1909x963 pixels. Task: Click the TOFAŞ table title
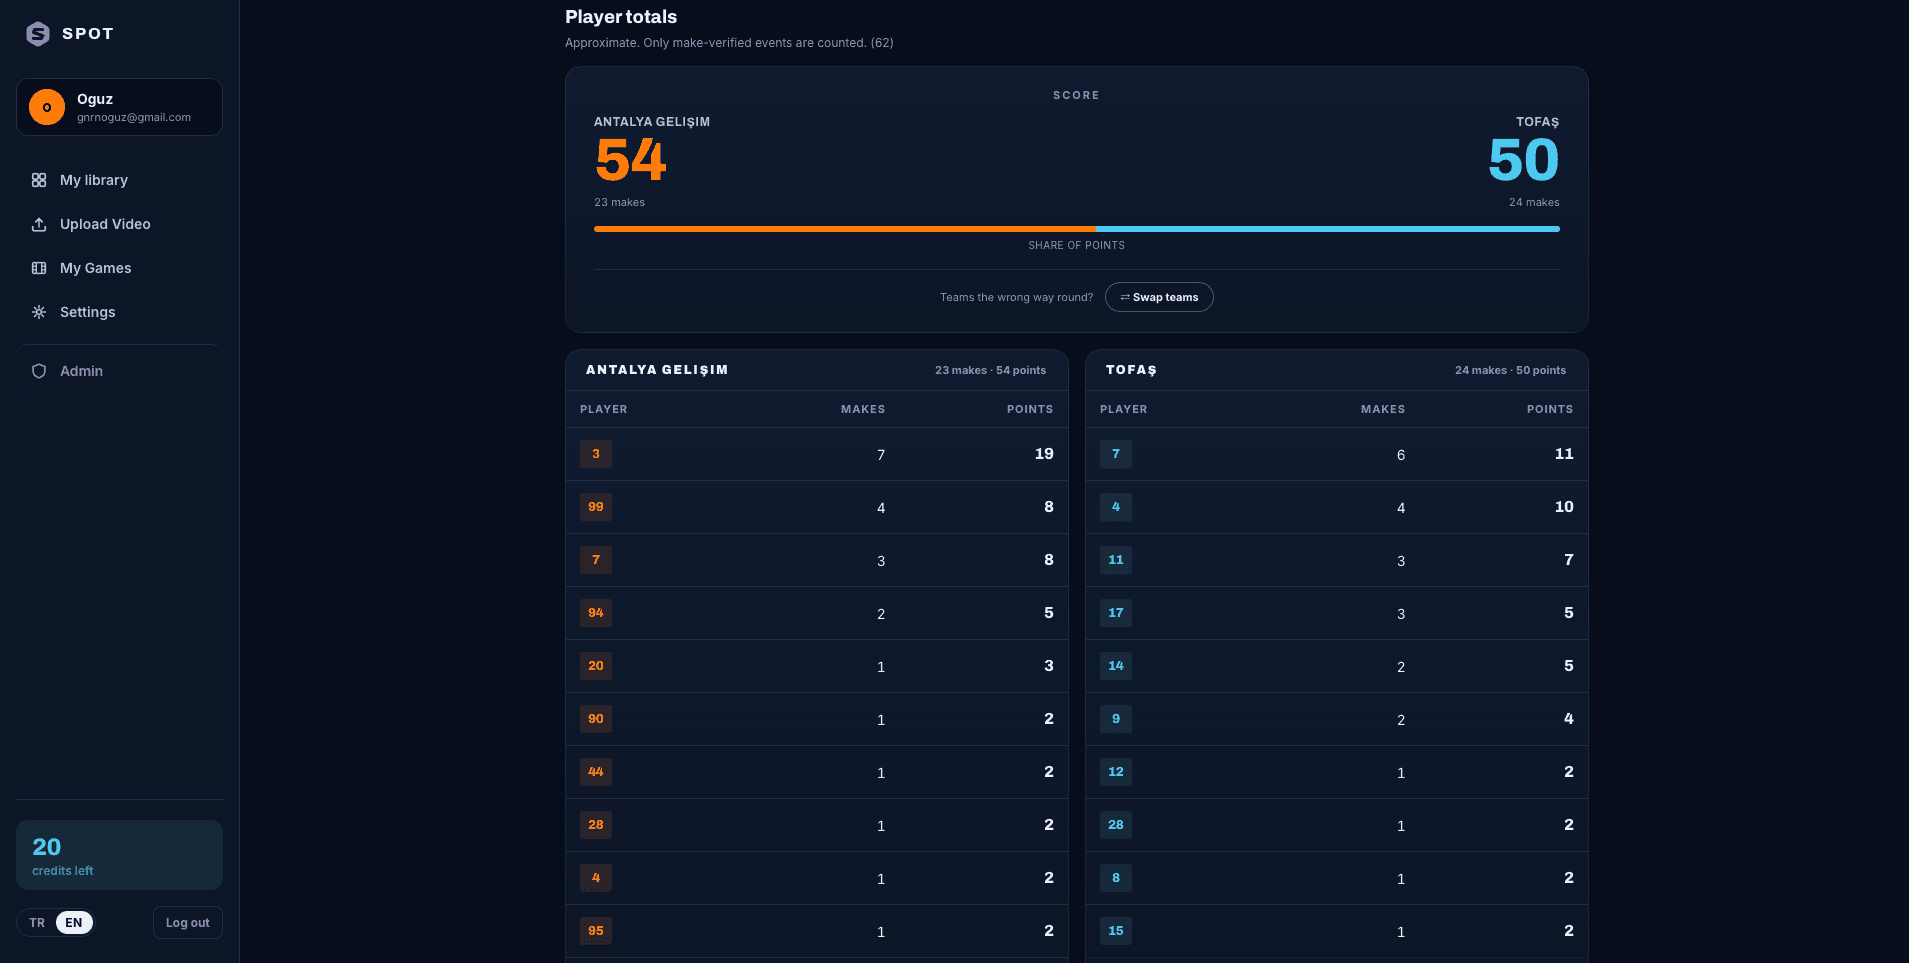1131,370
